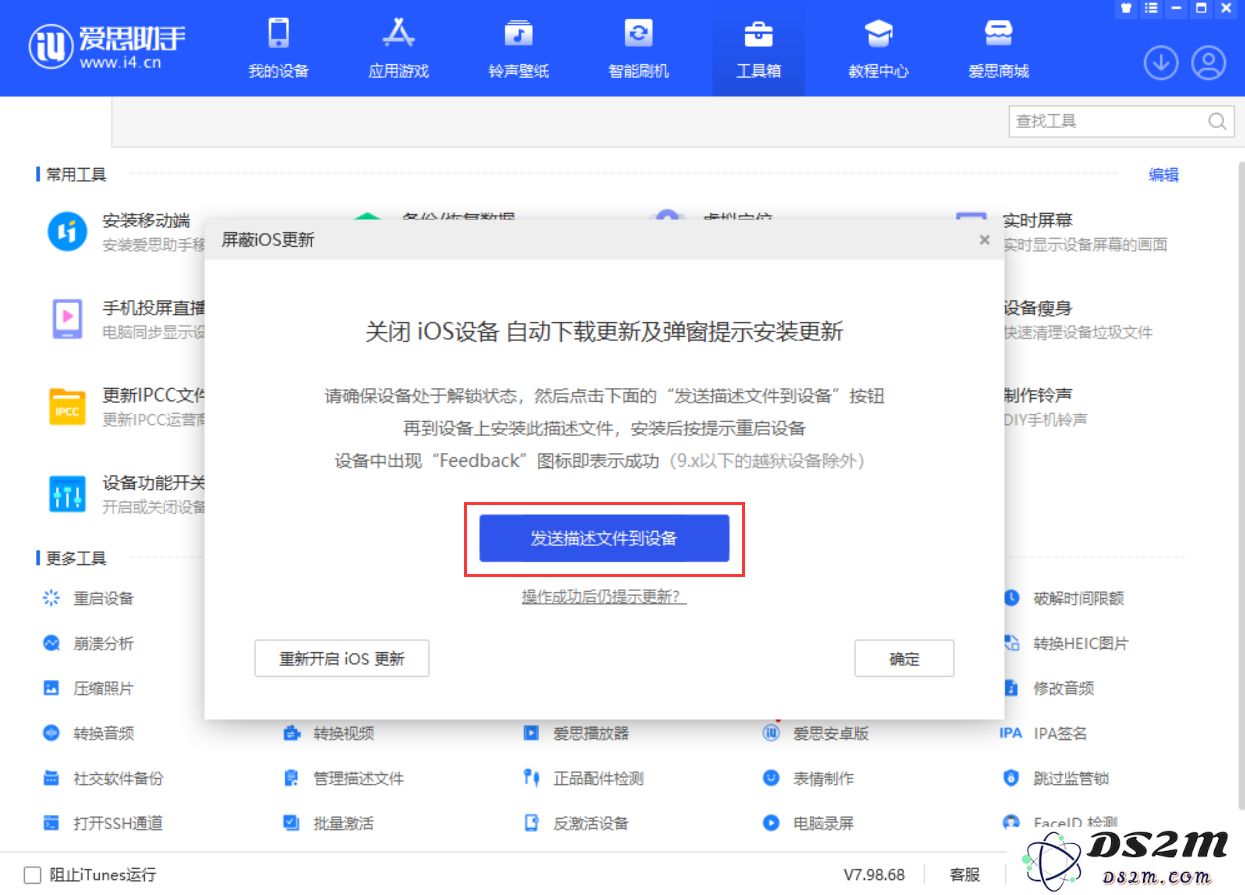Switch to the 应用游戏 tab
The image size is (1245, 895).
[x=399, y=48]
